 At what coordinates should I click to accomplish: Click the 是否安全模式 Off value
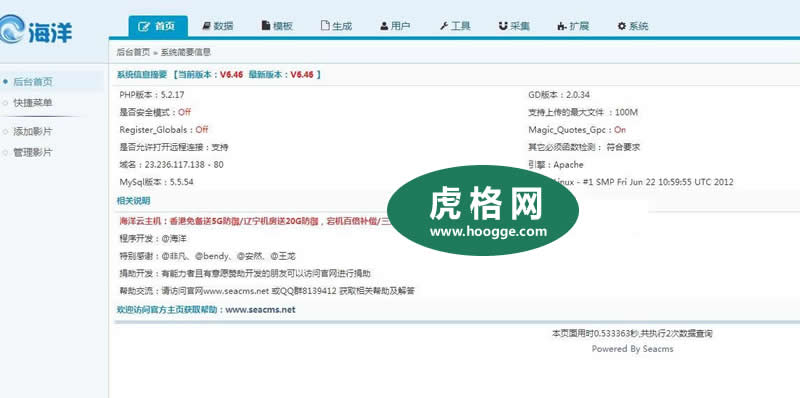pos(184,112)
